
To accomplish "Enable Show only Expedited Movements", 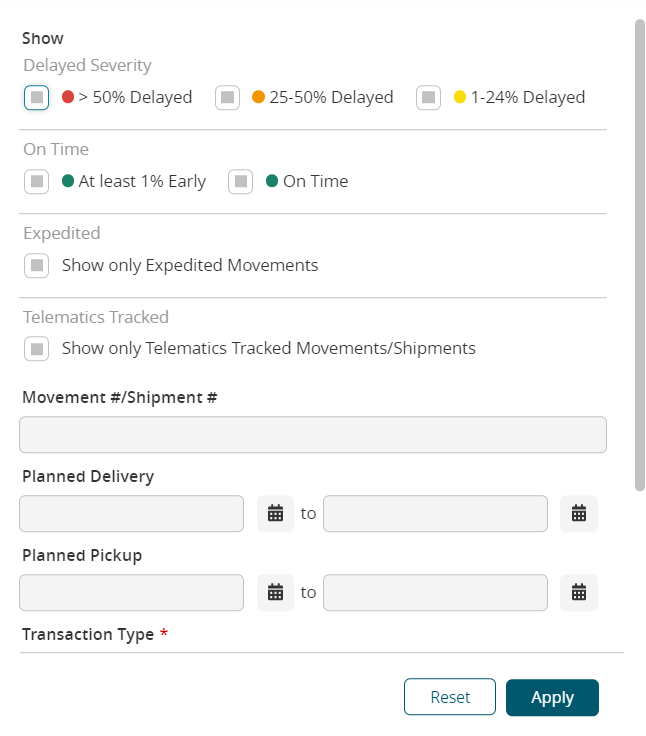I will (x=37, y=265).
